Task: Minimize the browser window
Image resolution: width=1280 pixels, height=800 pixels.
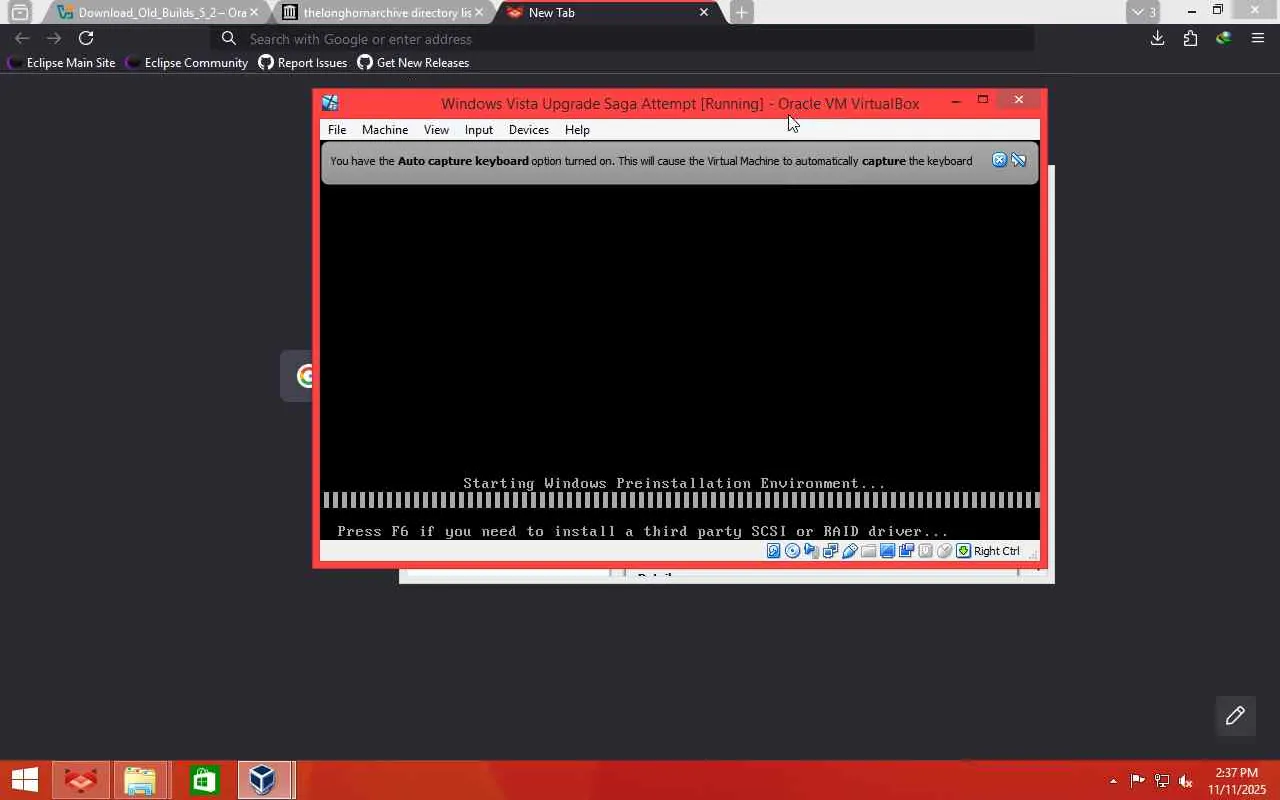Action: coord(1192,11)
